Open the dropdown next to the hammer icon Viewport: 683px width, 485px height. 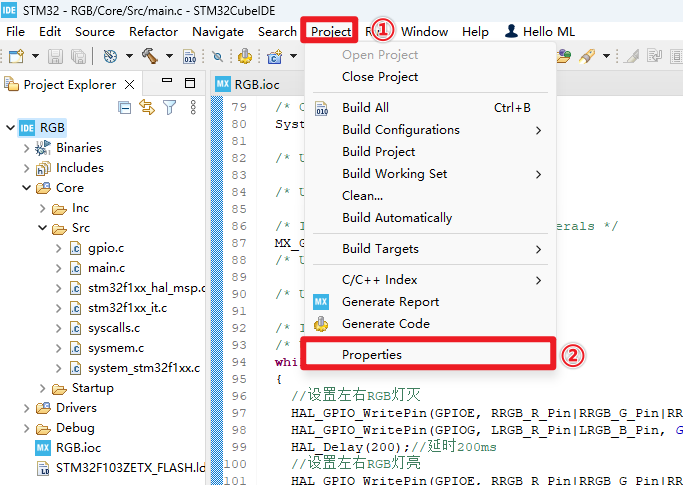point(169,56)
